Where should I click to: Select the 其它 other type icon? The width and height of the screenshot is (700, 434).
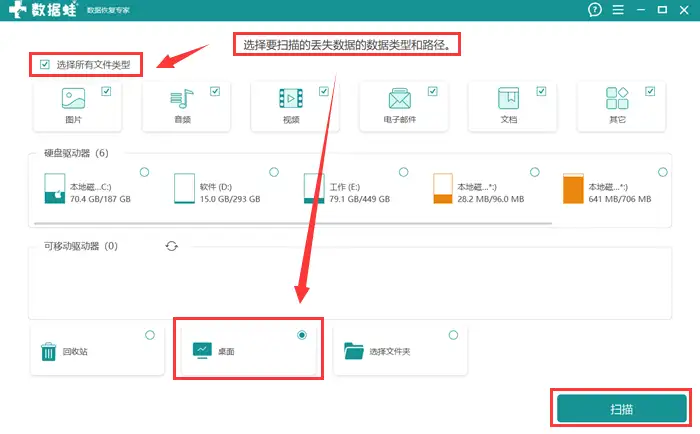[617, 98]
